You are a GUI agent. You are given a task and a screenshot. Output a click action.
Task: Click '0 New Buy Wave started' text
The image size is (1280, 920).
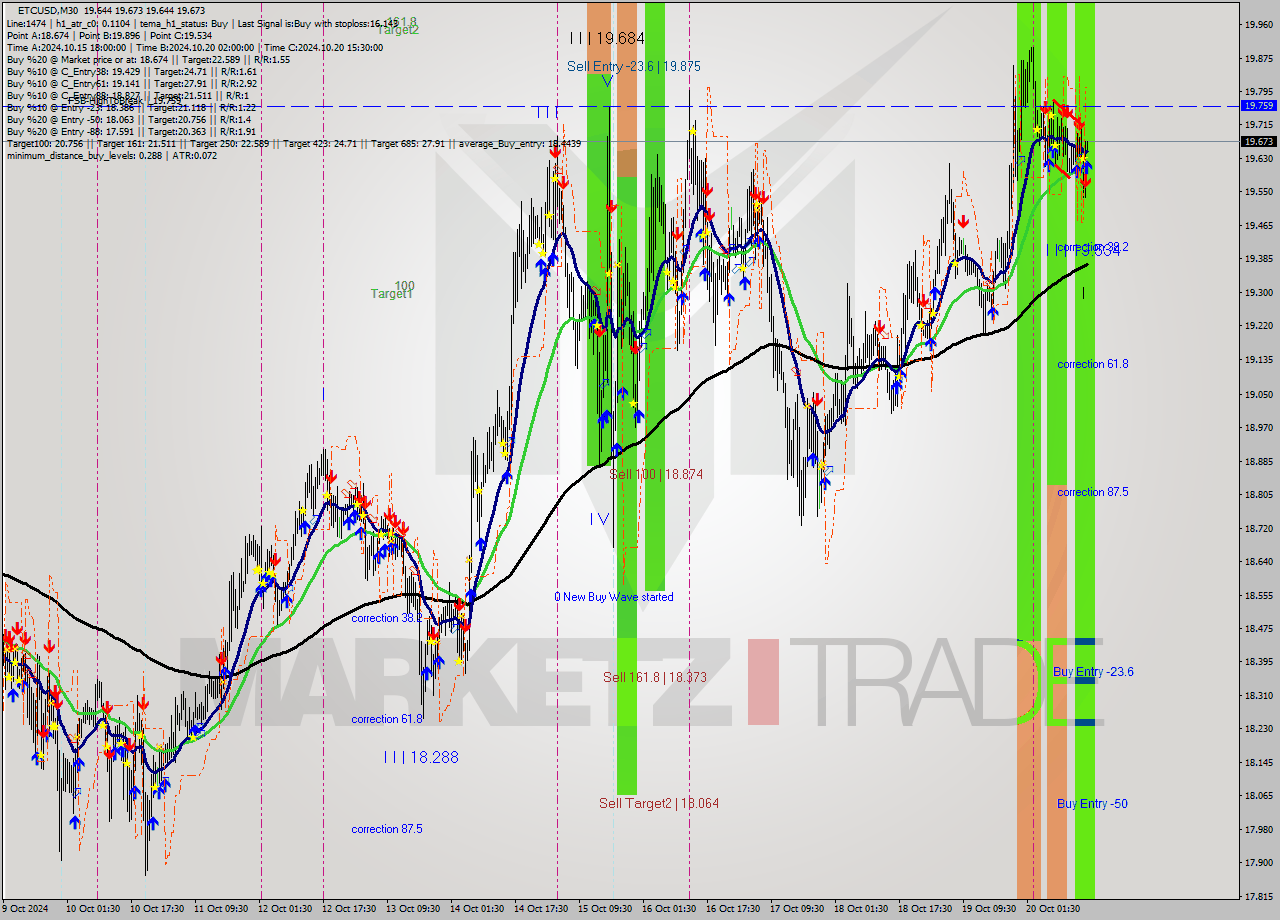pyautogui.click(x=614, y=597)
